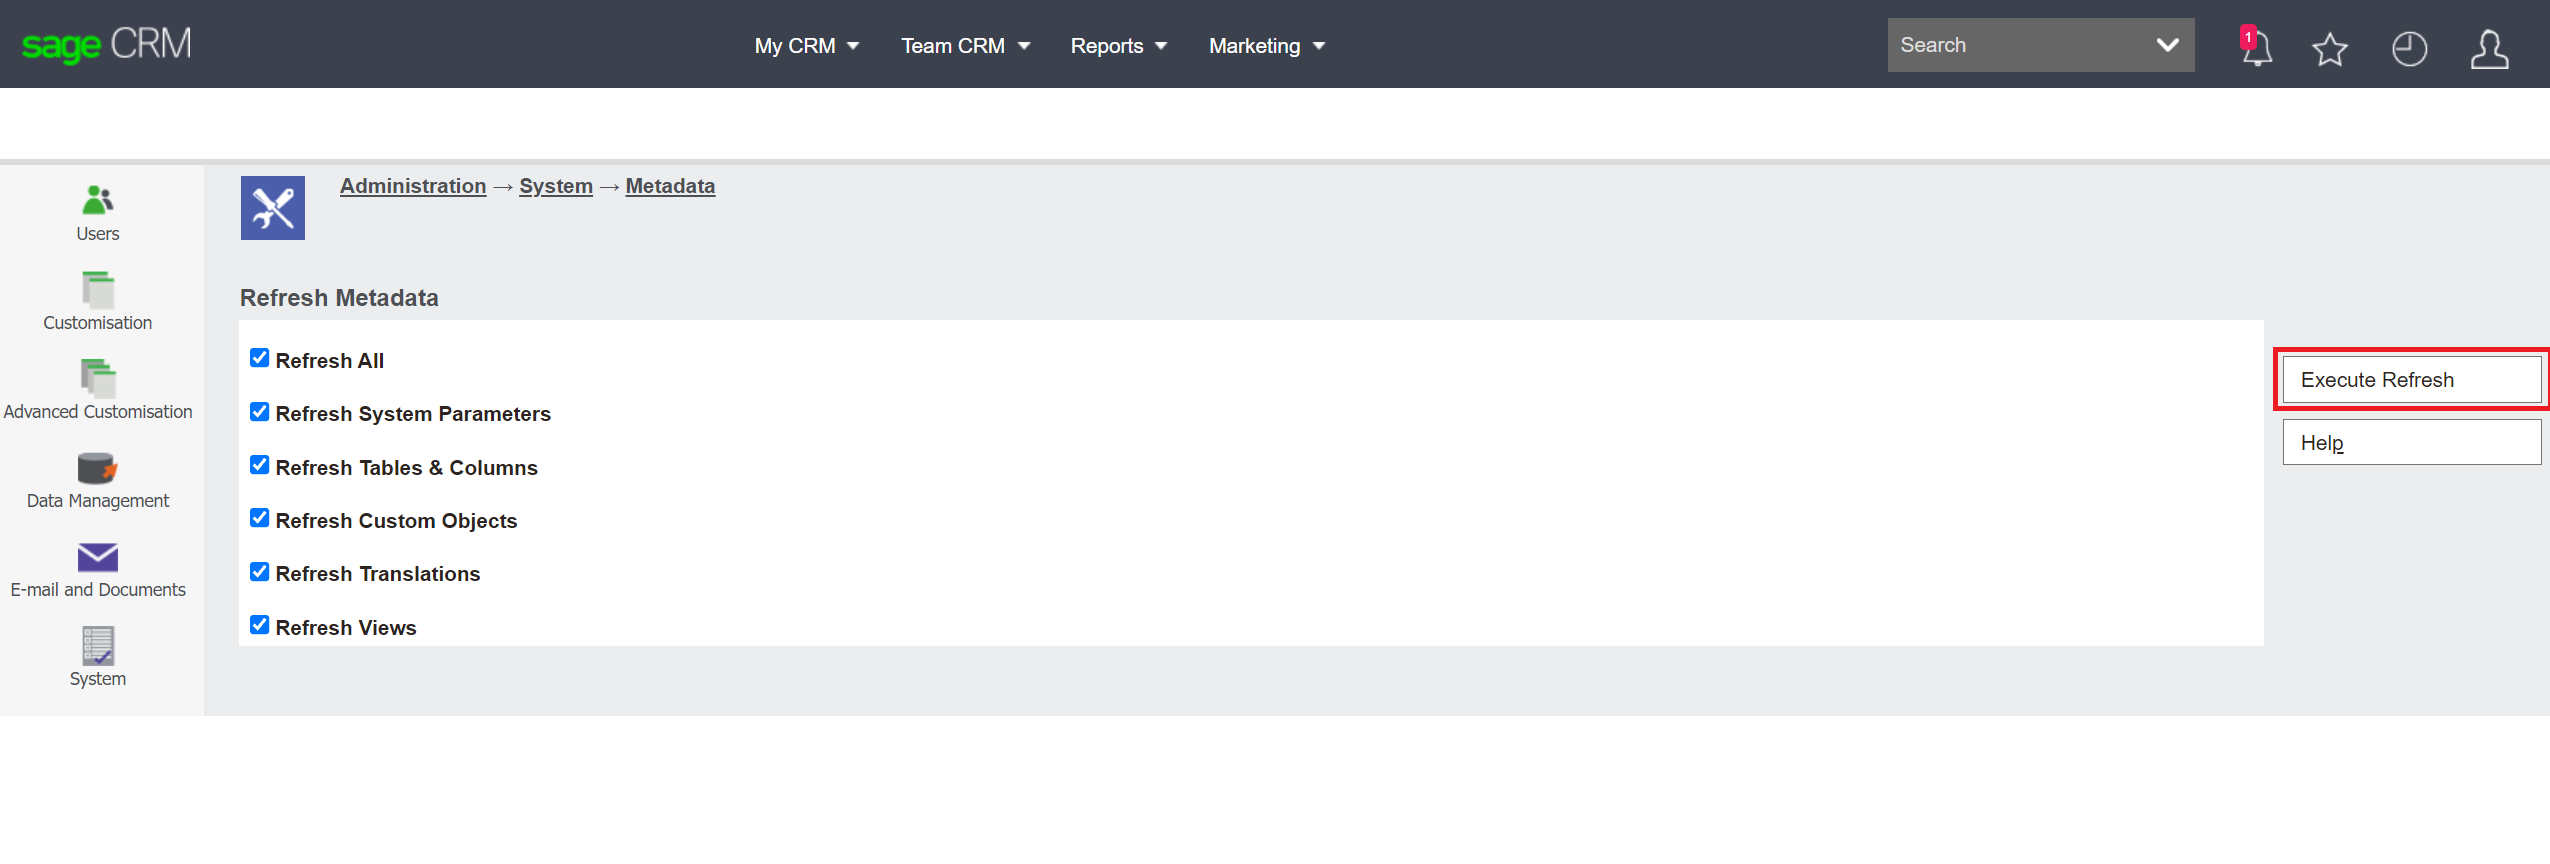
Task: Expand the Reports menu
Action: (1118, 46)
